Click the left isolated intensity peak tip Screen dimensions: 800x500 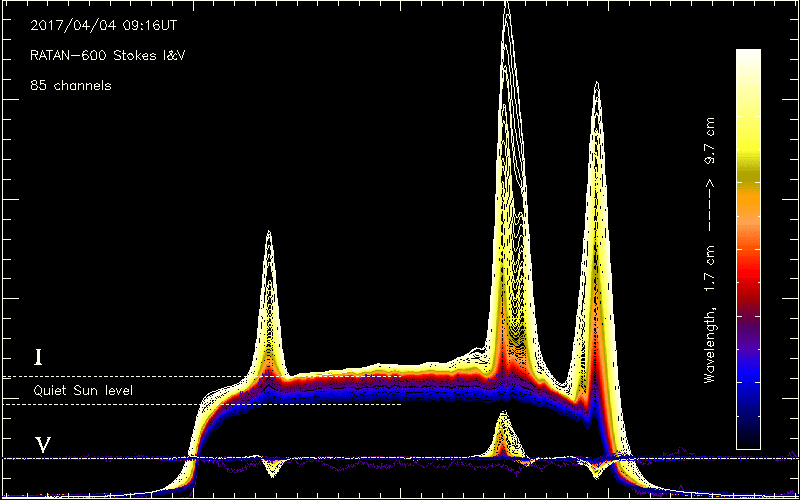[268, 234]
